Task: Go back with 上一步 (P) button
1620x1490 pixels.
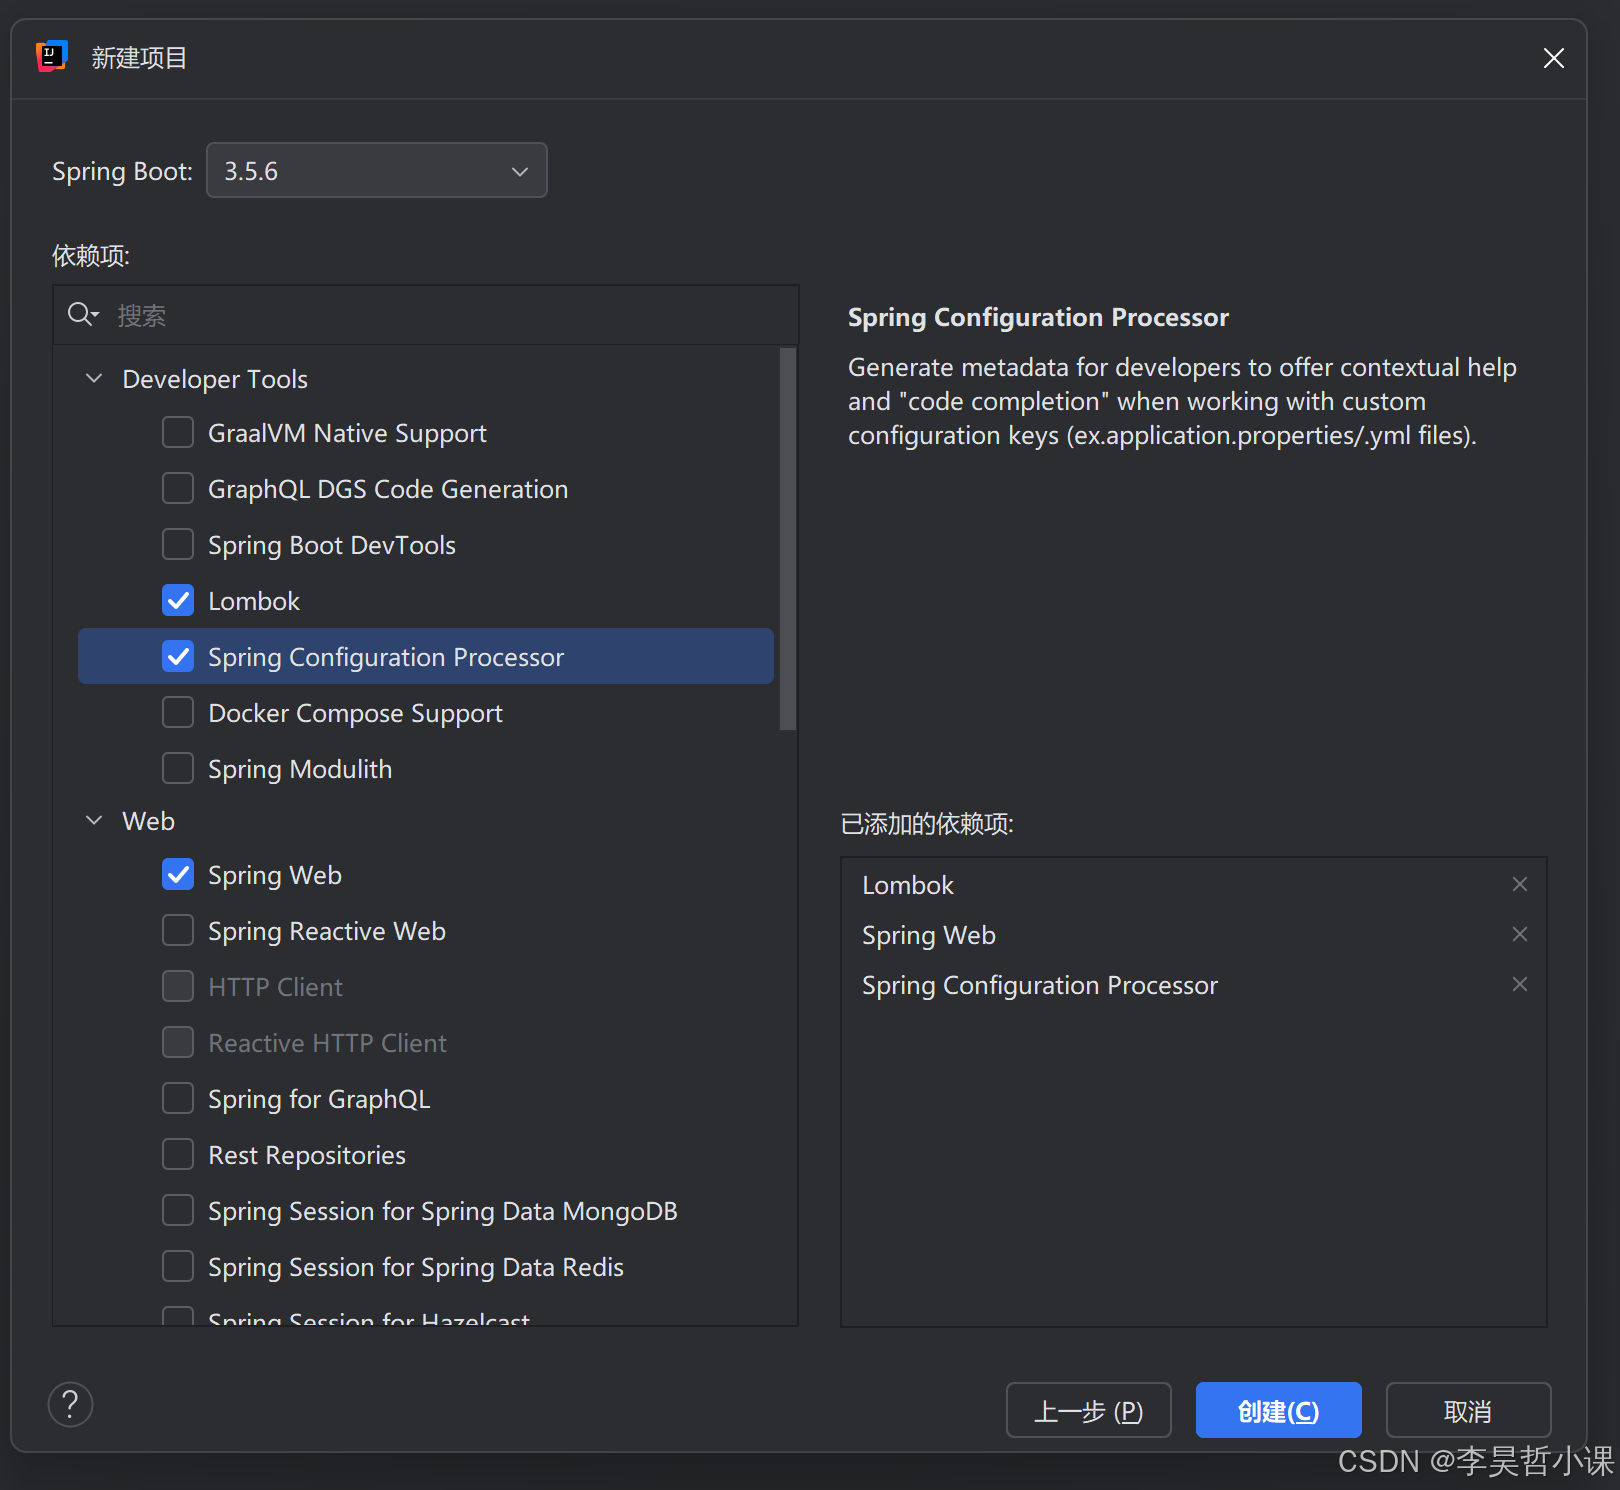Action: point(1088,1410)
